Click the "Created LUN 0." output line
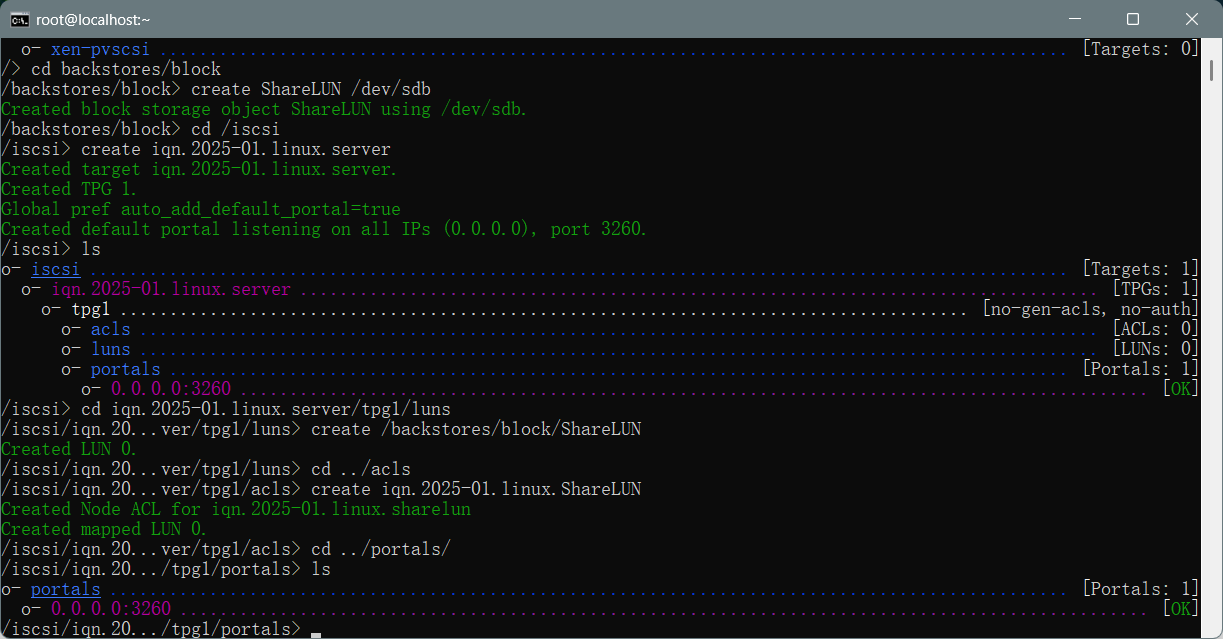 69,449
